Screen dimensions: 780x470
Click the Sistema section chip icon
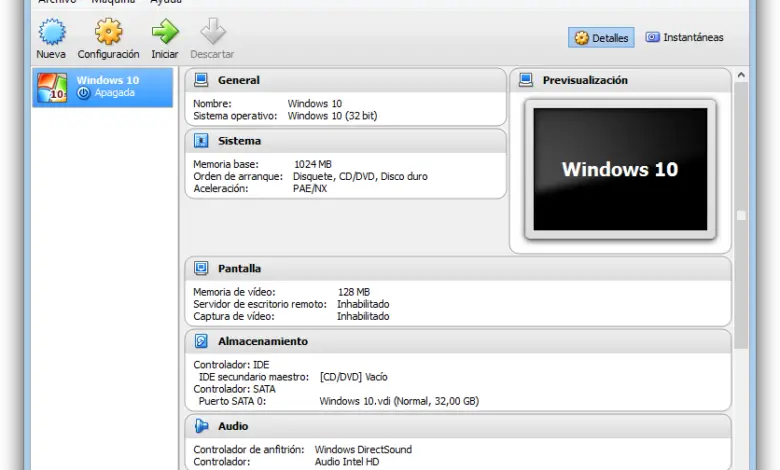pos(201,141)
